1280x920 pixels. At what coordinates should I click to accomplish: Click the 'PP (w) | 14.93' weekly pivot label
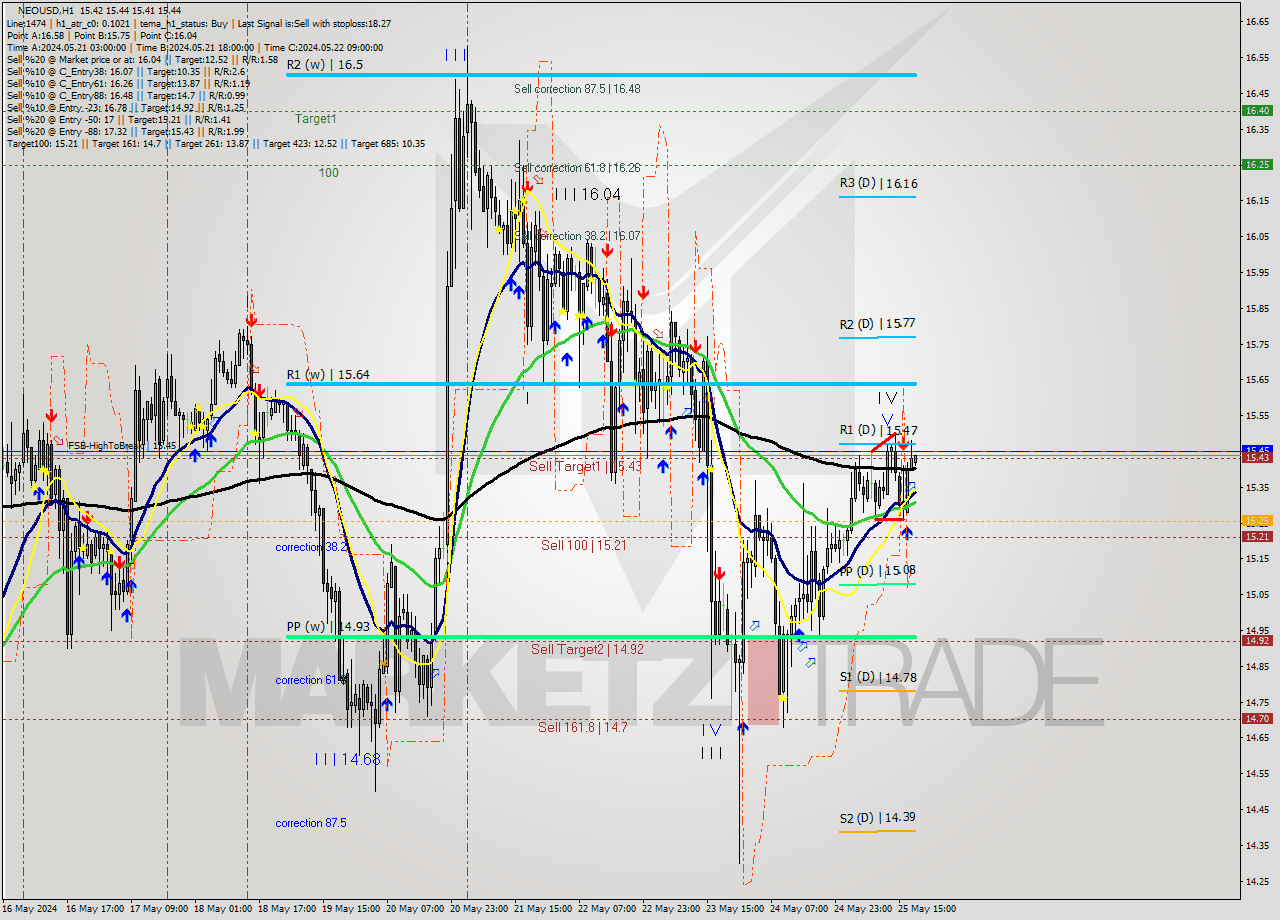point(328,627)
